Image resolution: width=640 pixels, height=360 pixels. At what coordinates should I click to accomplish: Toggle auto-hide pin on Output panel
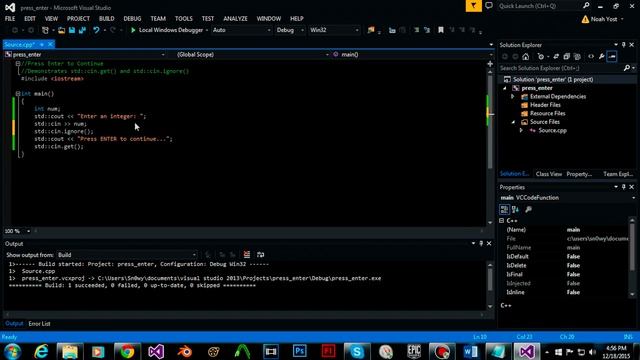tap(481, 244)
